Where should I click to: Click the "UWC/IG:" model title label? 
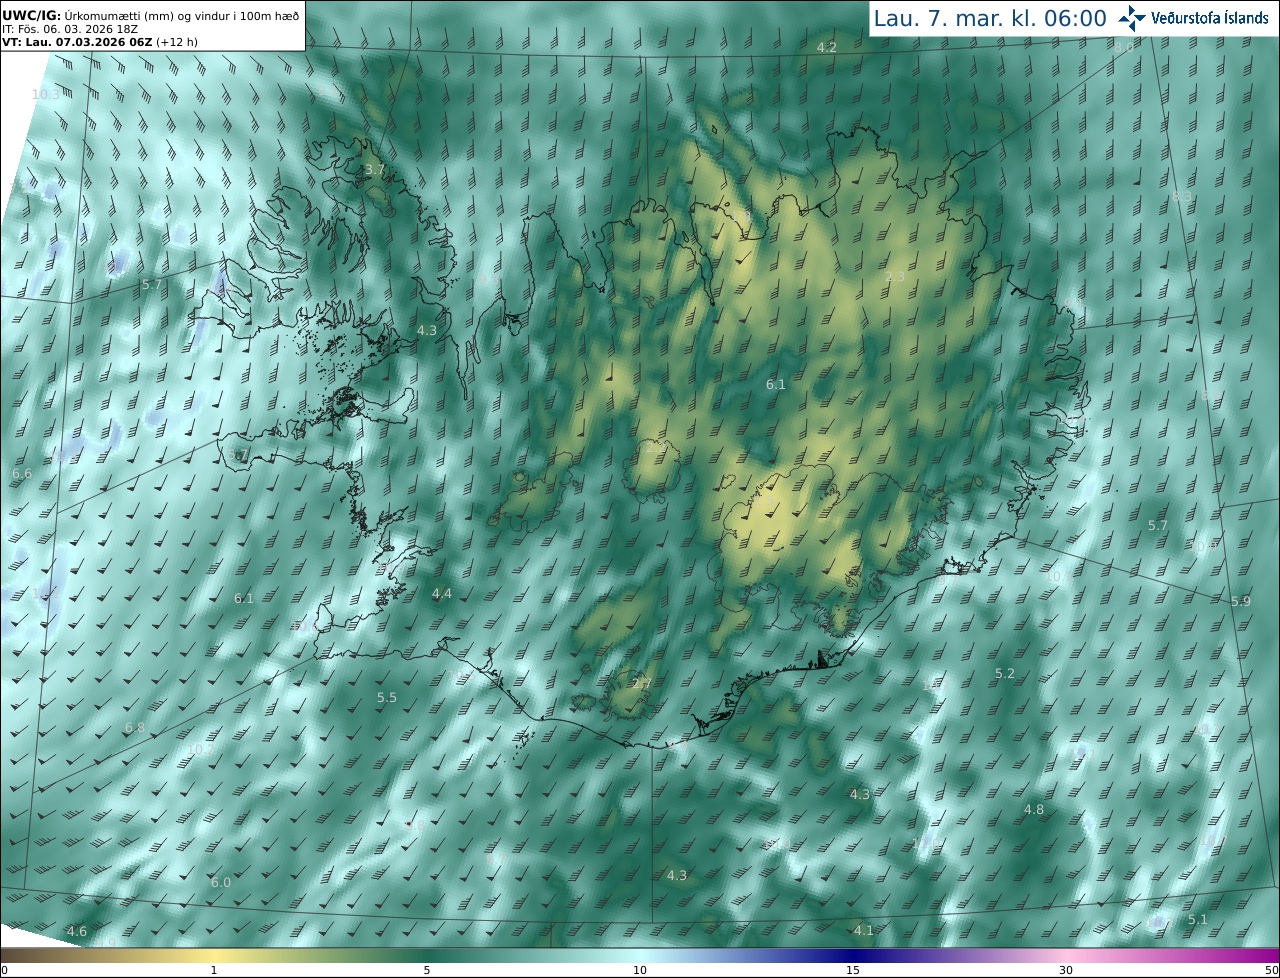pos(32,14)
